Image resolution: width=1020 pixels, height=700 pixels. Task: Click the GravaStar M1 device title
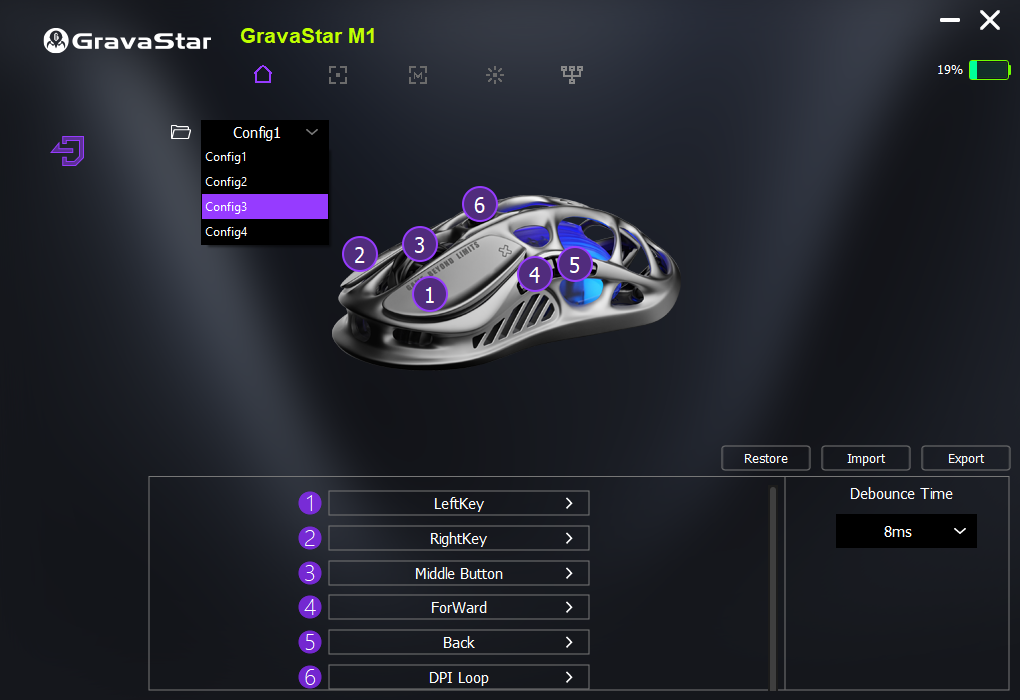[308, 36]
